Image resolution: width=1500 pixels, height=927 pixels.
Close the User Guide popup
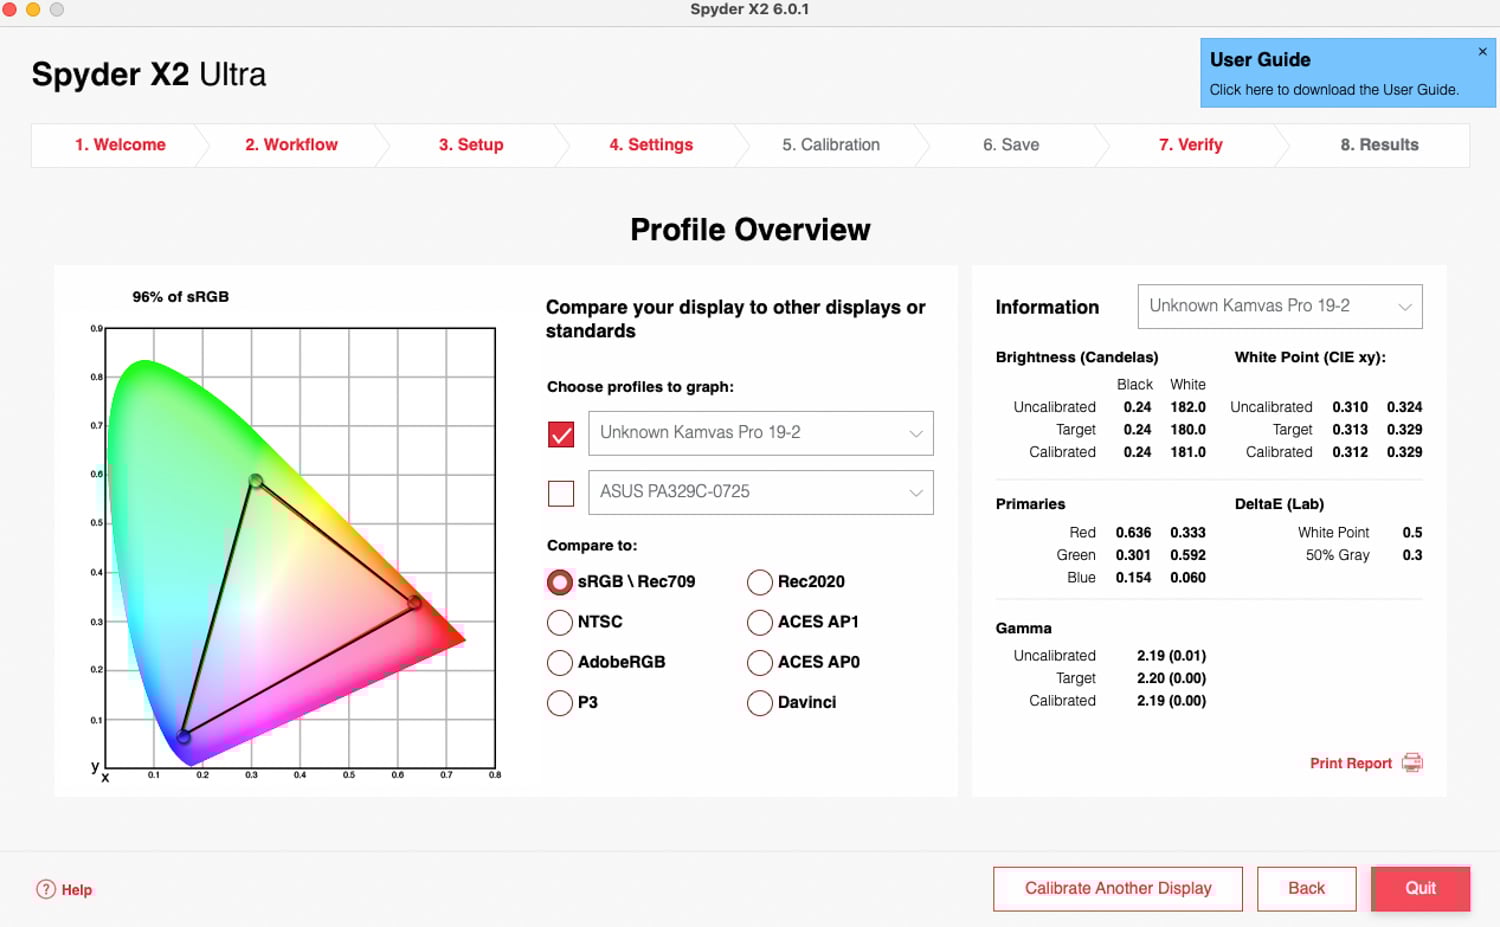point(1482,52)
